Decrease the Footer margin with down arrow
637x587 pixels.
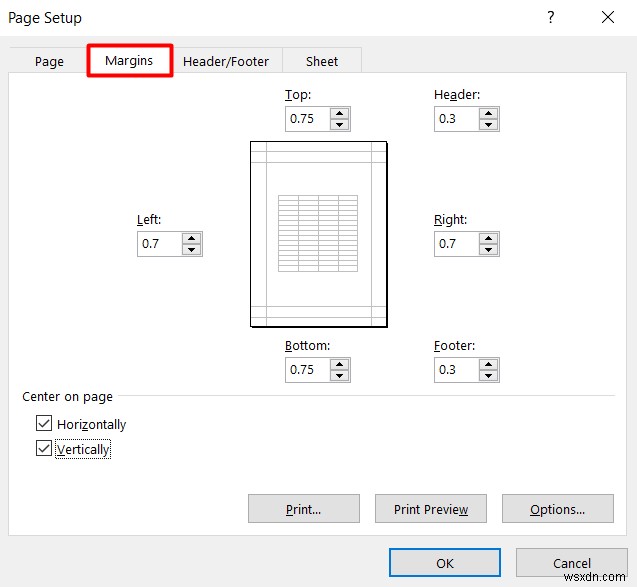[489, 376]
